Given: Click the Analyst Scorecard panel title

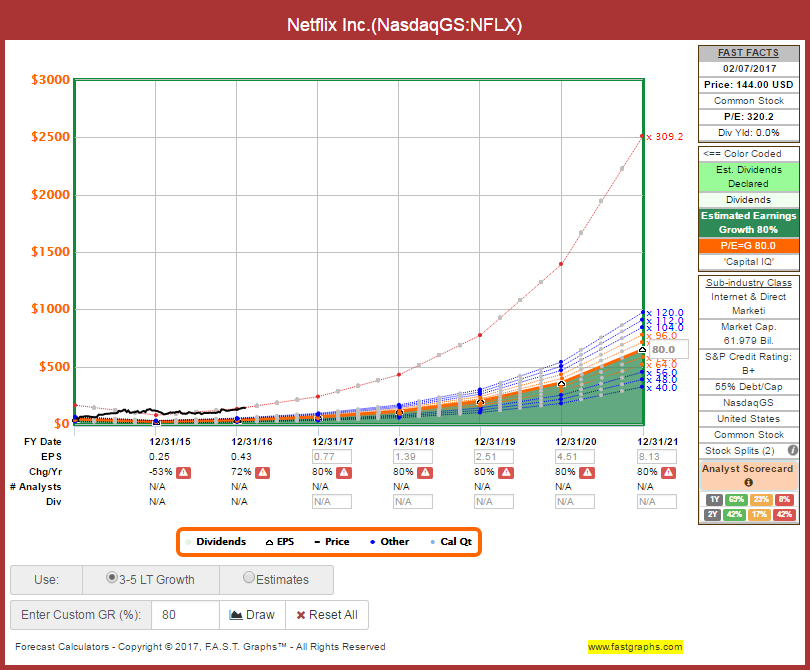Looking at the screenshot, I should [747, 469].
